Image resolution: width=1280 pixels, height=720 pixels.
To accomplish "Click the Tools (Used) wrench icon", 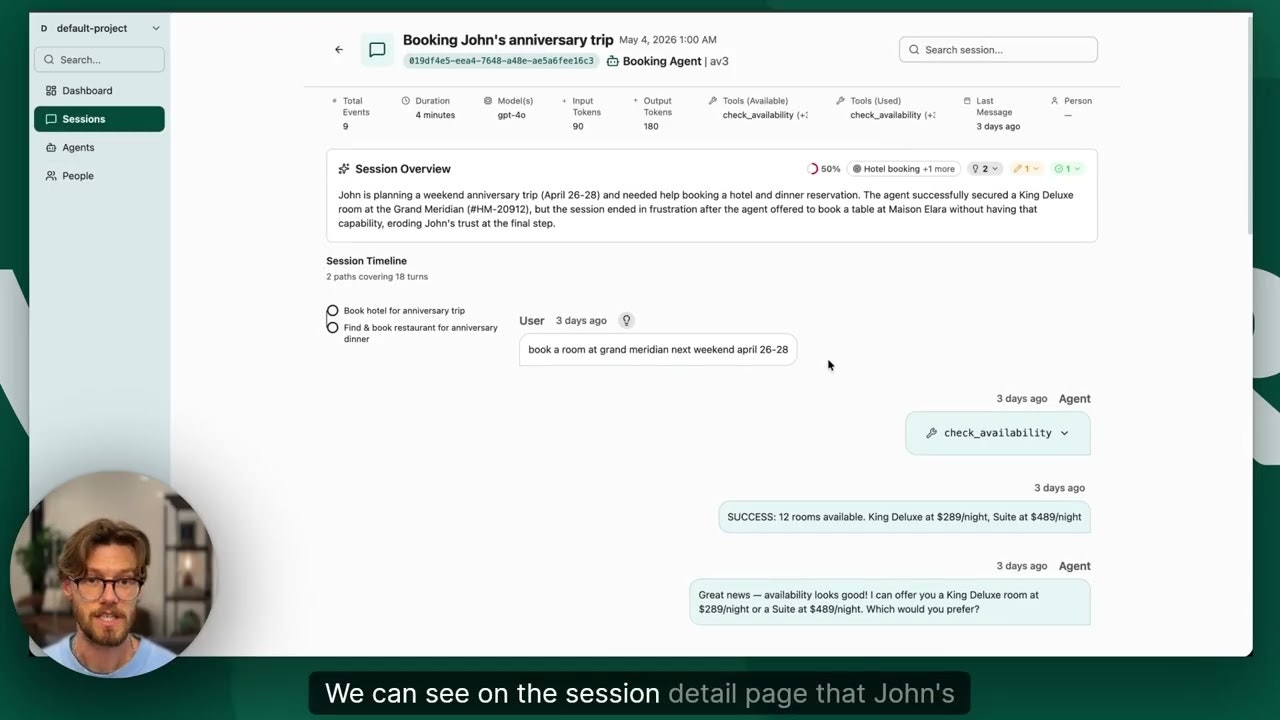I will 840,101.
